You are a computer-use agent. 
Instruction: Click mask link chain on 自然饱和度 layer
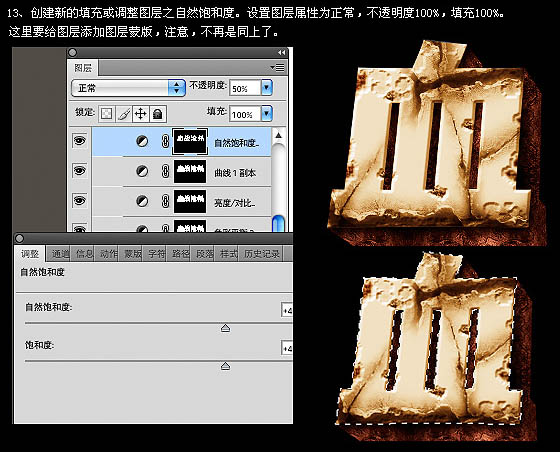165,141
